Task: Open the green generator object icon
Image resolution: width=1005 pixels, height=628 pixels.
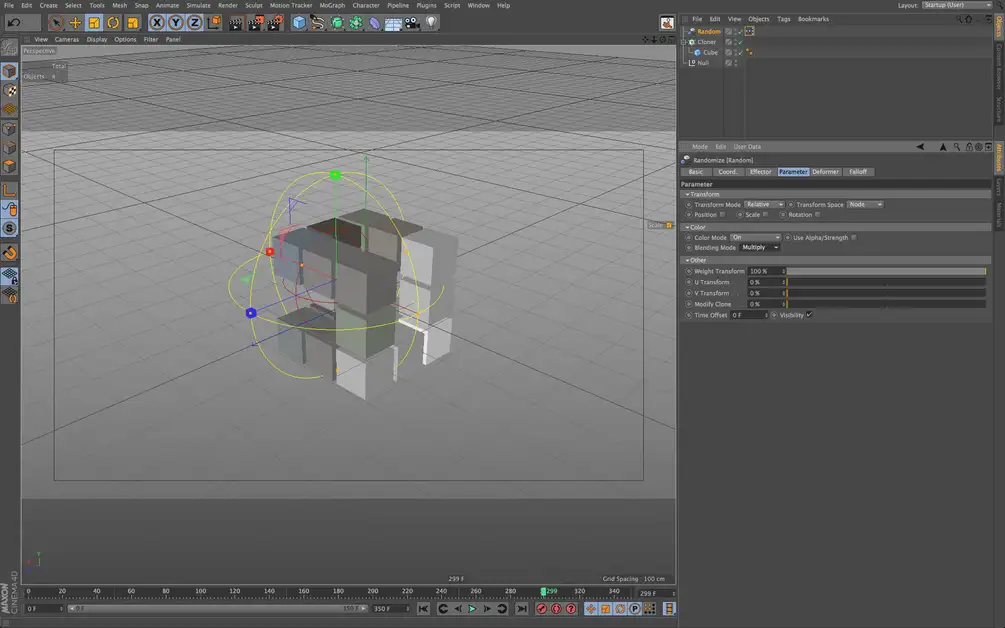Action: (x=336, y=23)
